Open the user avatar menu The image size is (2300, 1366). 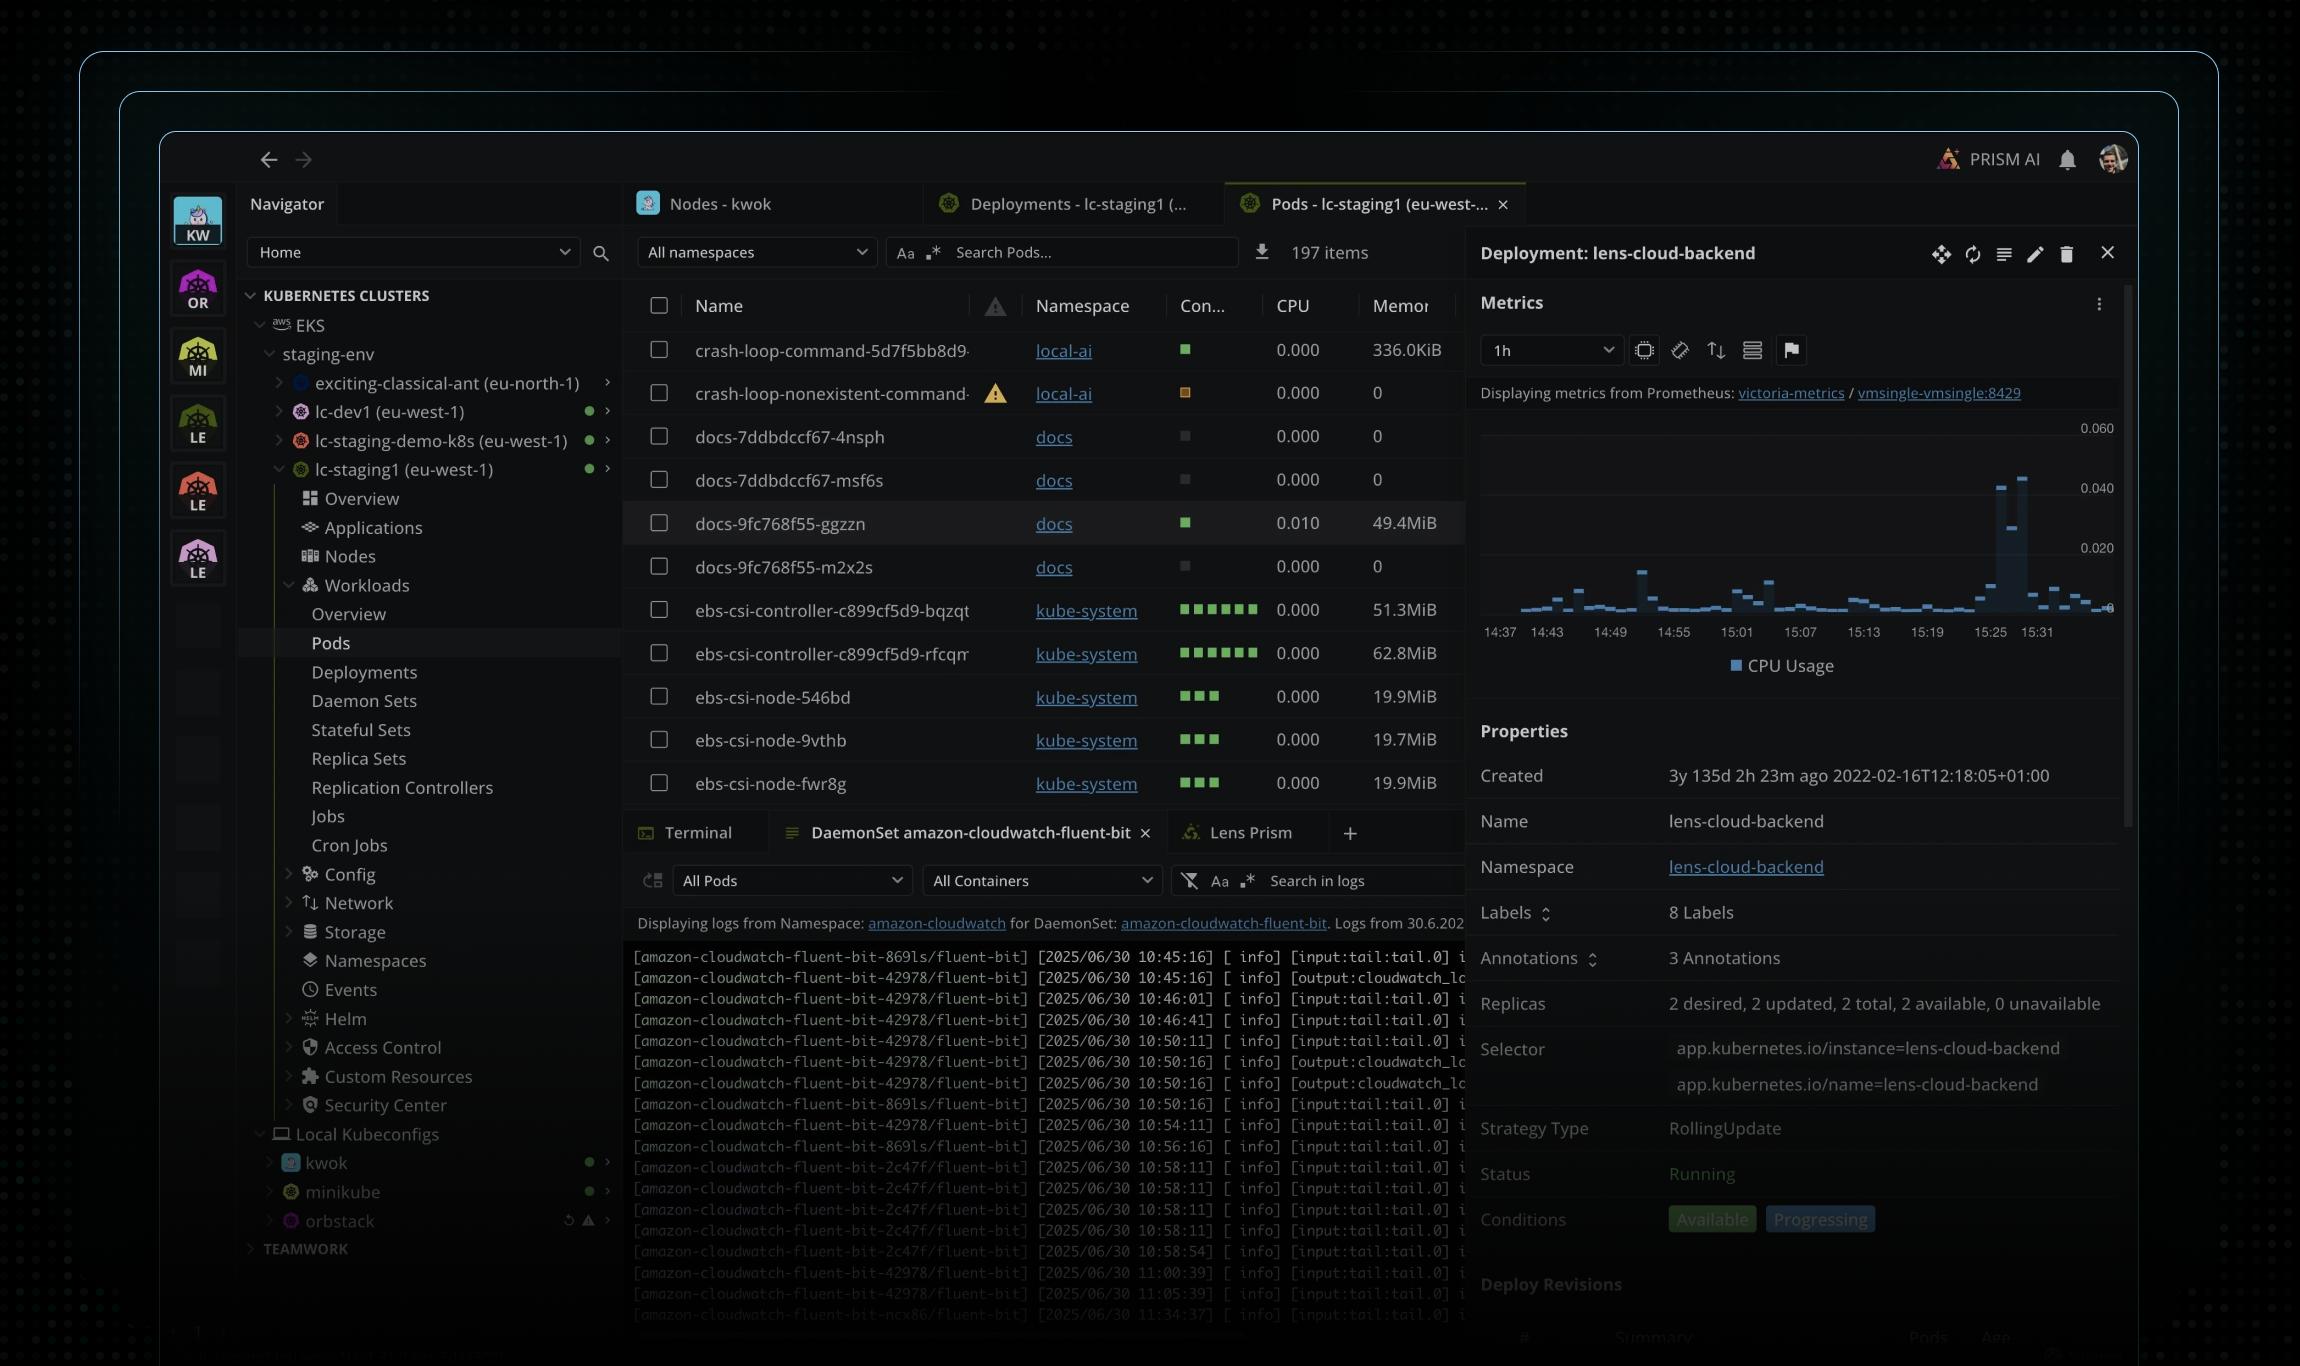point(2113,159)
